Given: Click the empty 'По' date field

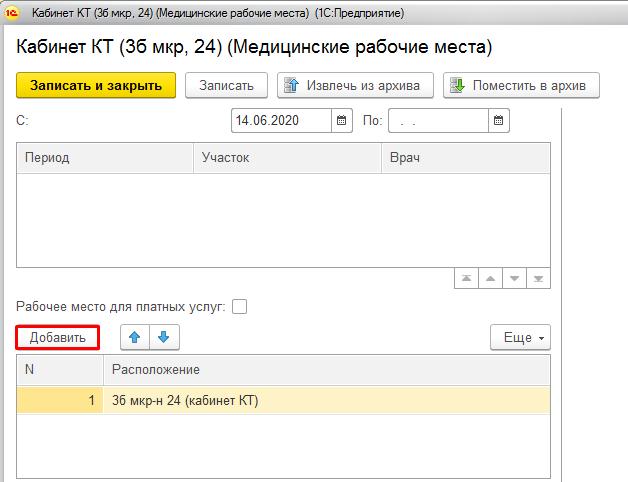Looking at the screenshot, I should [x=437, y=121].
